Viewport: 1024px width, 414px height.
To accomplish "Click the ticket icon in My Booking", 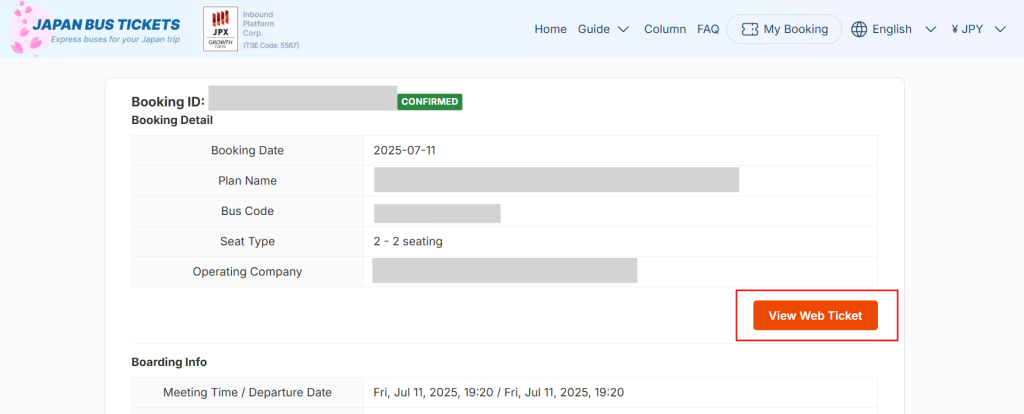I will click(750, 29).
